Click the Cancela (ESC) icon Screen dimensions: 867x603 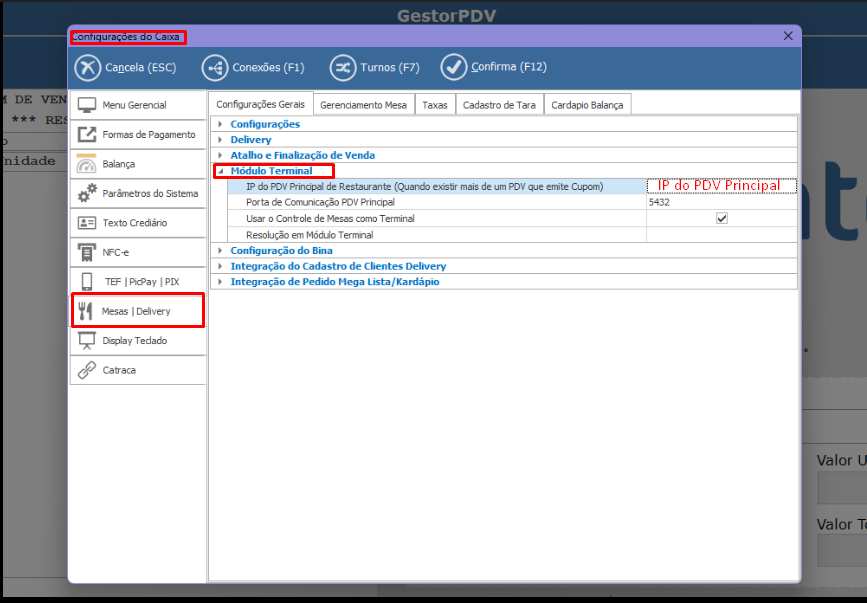point(88,68)
